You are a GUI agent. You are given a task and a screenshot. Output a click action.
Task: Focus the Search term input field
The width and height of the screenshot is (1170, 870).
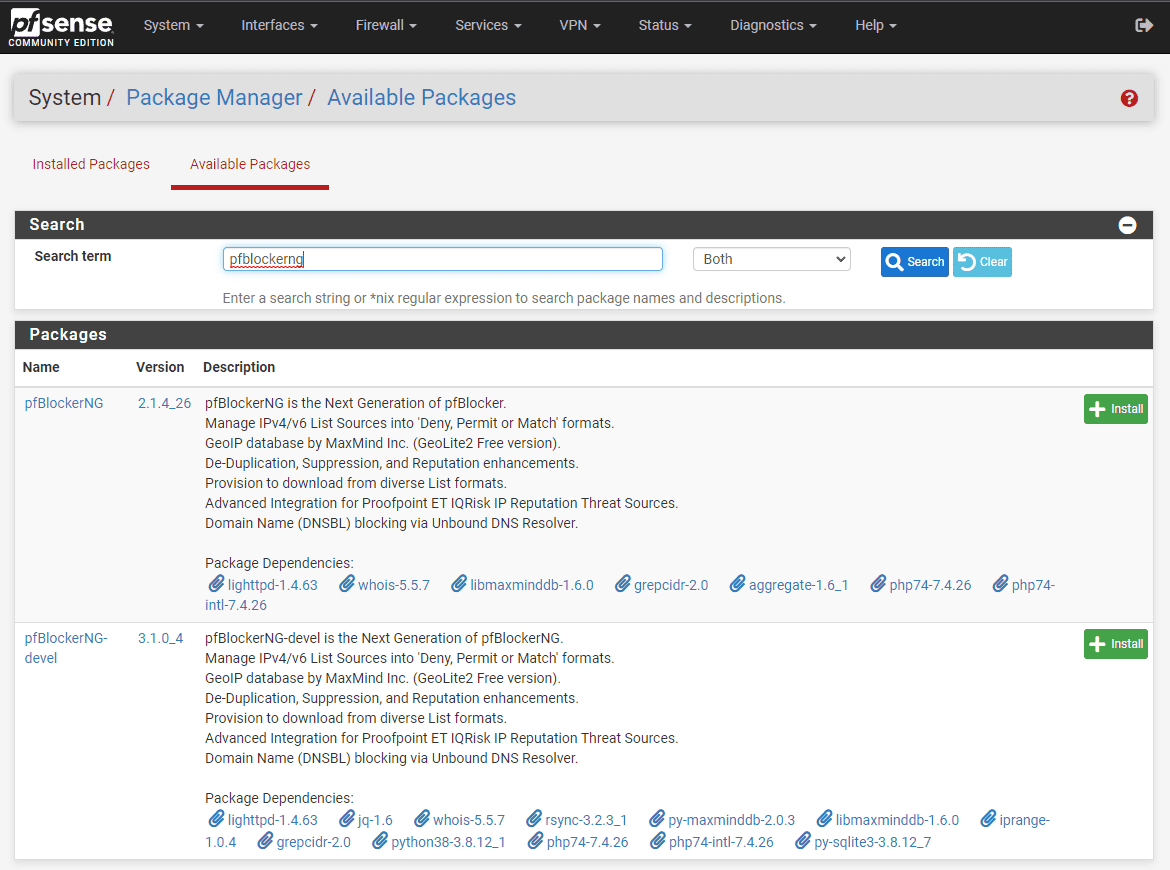442,259
